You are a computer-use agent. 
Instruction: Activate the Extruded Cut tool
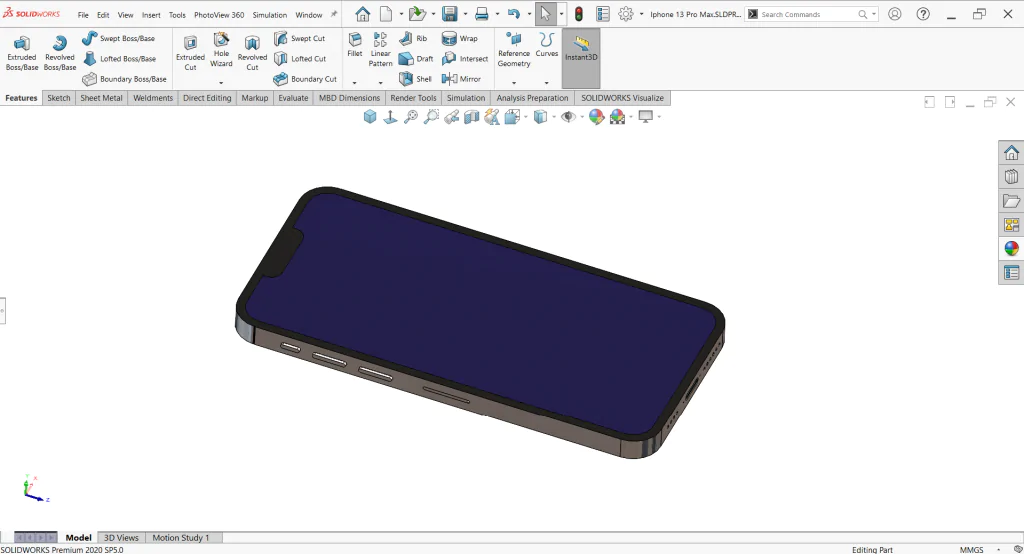190,53
